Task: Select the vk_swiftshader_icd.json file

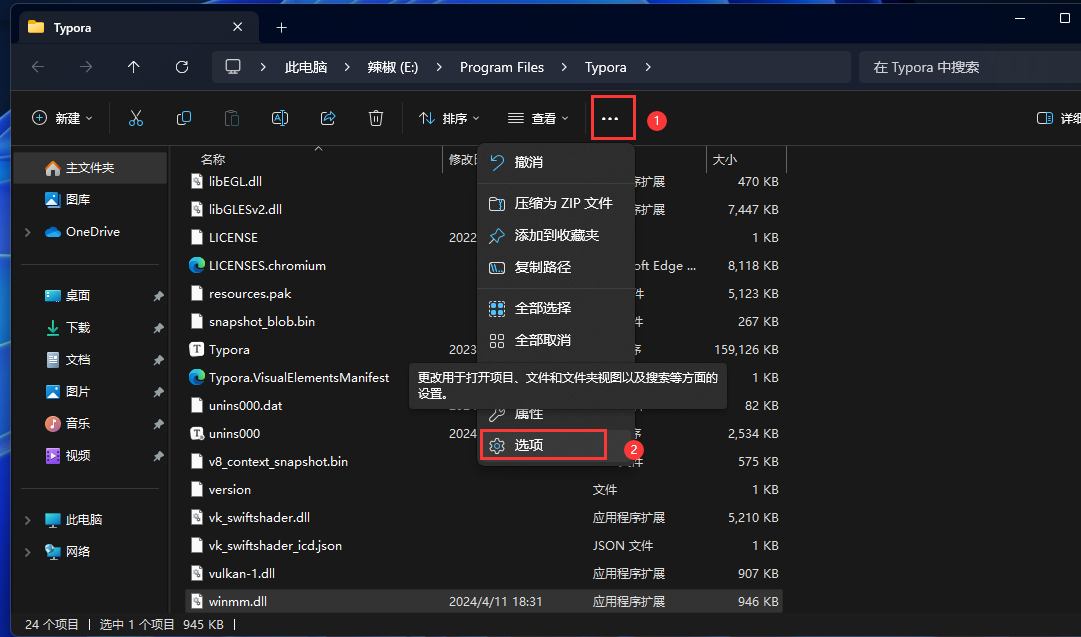Action: click(x=275, y=545)
